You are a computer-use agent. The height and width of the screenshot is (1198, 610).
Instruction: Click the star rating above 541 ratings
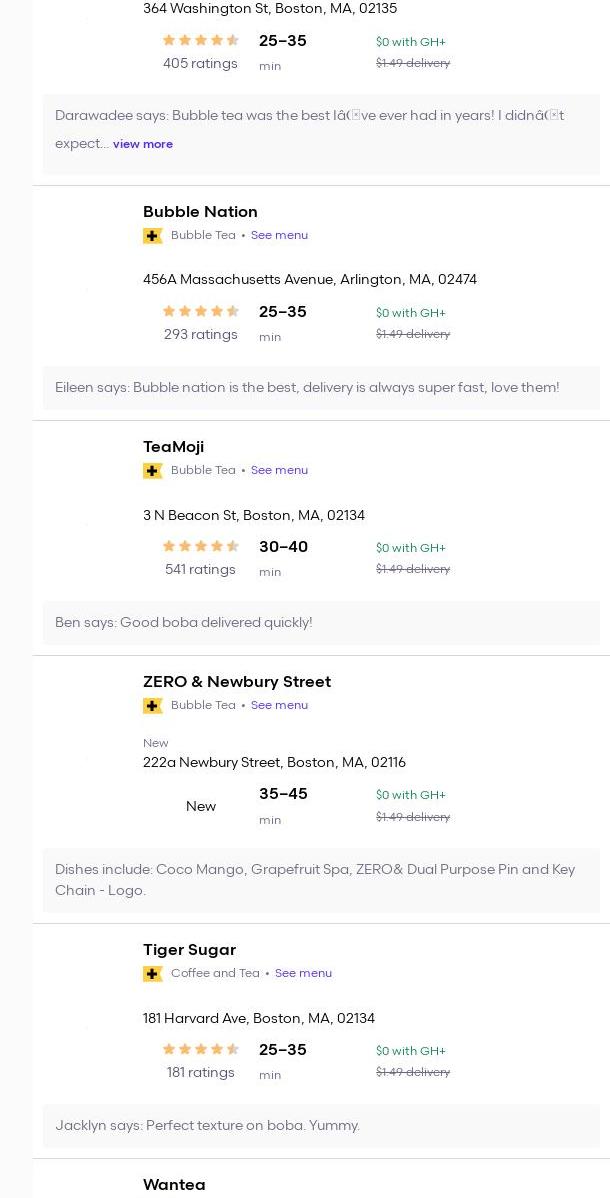pyautogui.click(x=201, y=547)
